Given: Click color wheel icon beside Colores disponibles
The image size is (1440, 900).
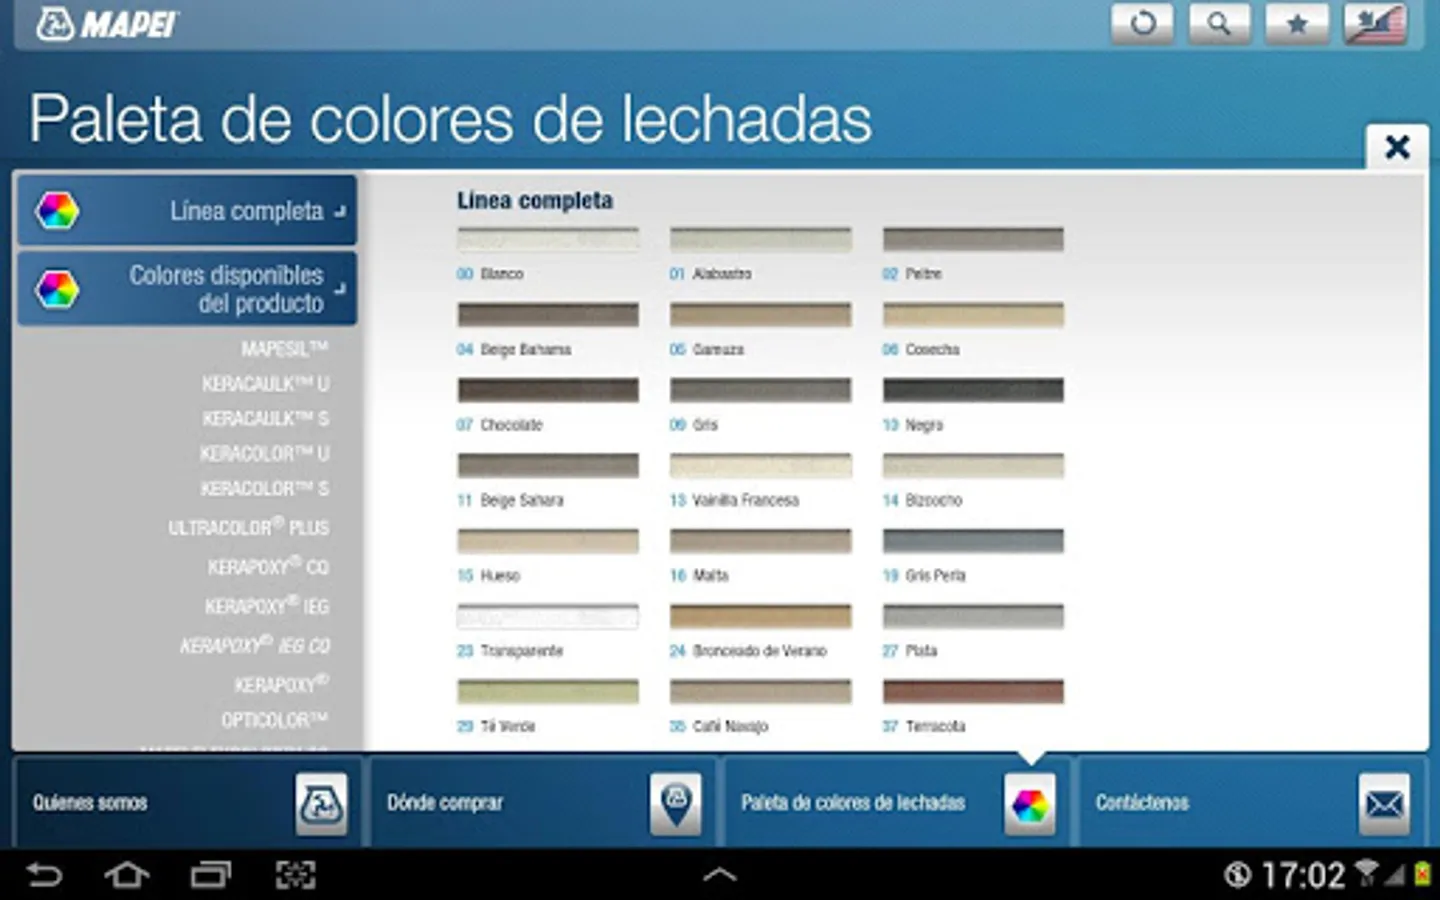Looking at the screenshot, I should (x=57, y=289).
